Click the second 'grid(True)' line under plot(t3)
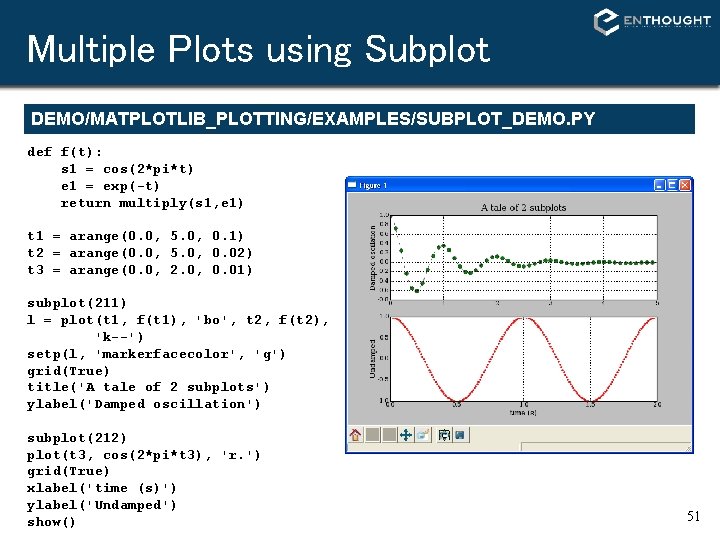 coord(68,471)
